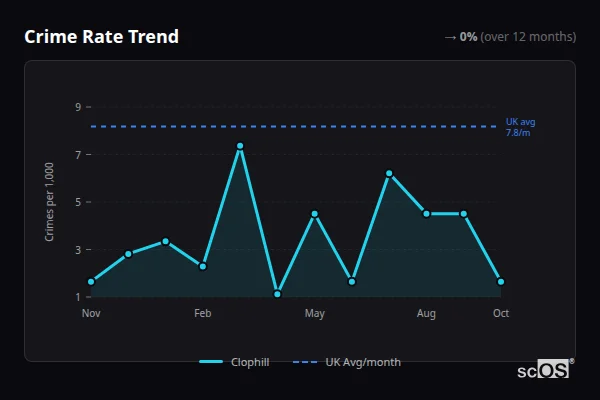
Task: Click the '(over 12 months)' label
Action: pos(528,37)
